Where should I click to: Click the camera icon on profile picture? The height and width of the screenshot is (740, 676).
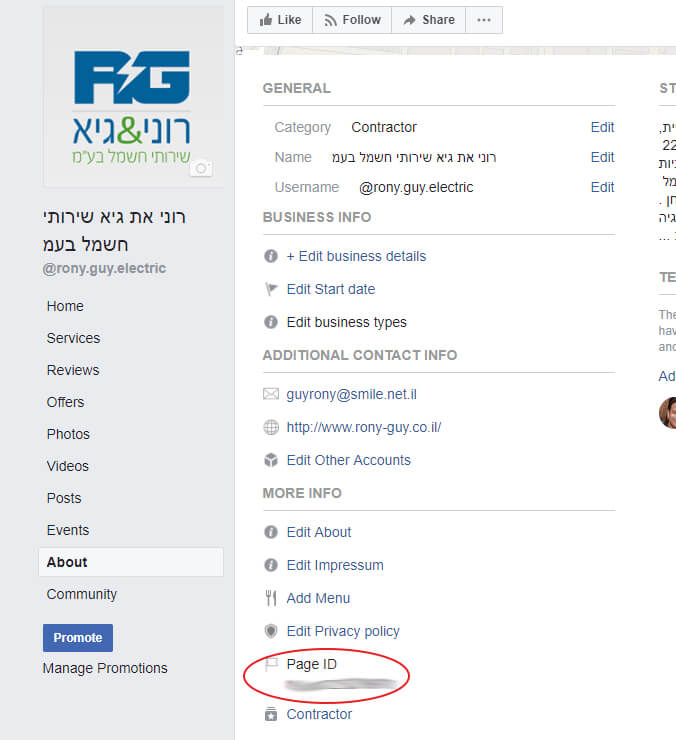pyautogui.click(x=202, y=168)
